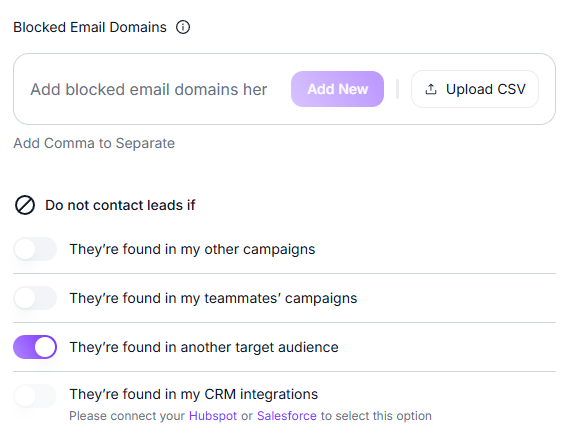Click the info icon beside Blocked Email Domains

pyautogui.click(x=183, y=27)
